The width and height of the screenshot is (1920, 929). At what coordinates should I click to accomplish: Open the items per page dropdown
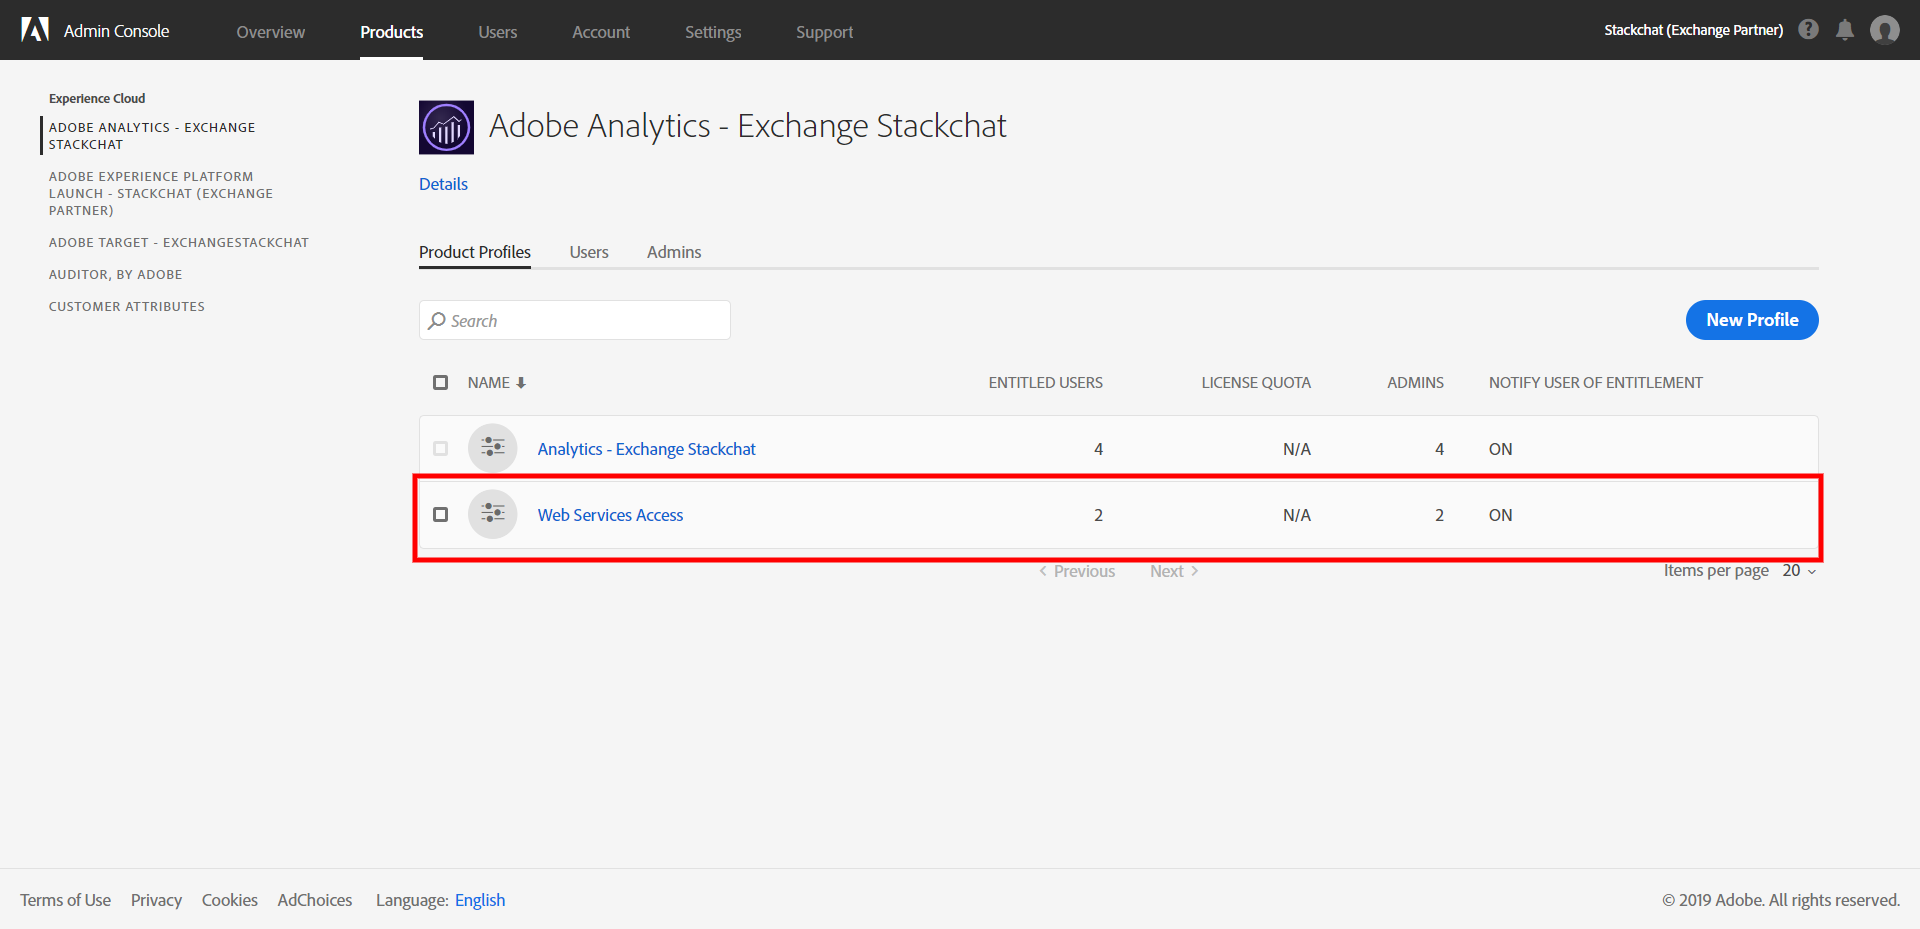pos(1799,571)
